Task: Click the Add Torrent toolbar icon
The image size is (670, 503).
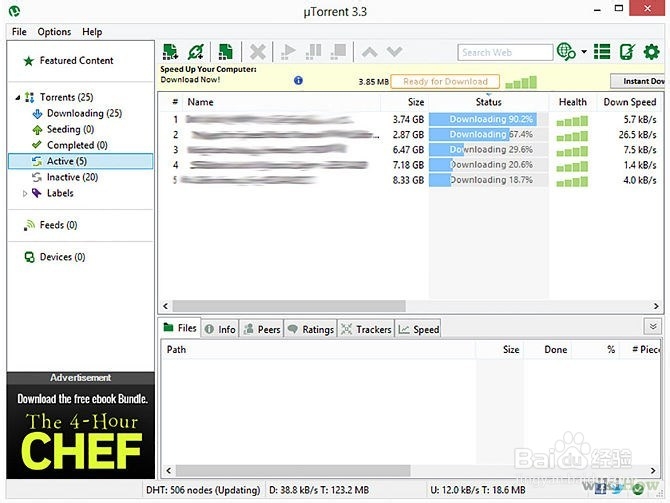Action: click(x=170, y=52)
